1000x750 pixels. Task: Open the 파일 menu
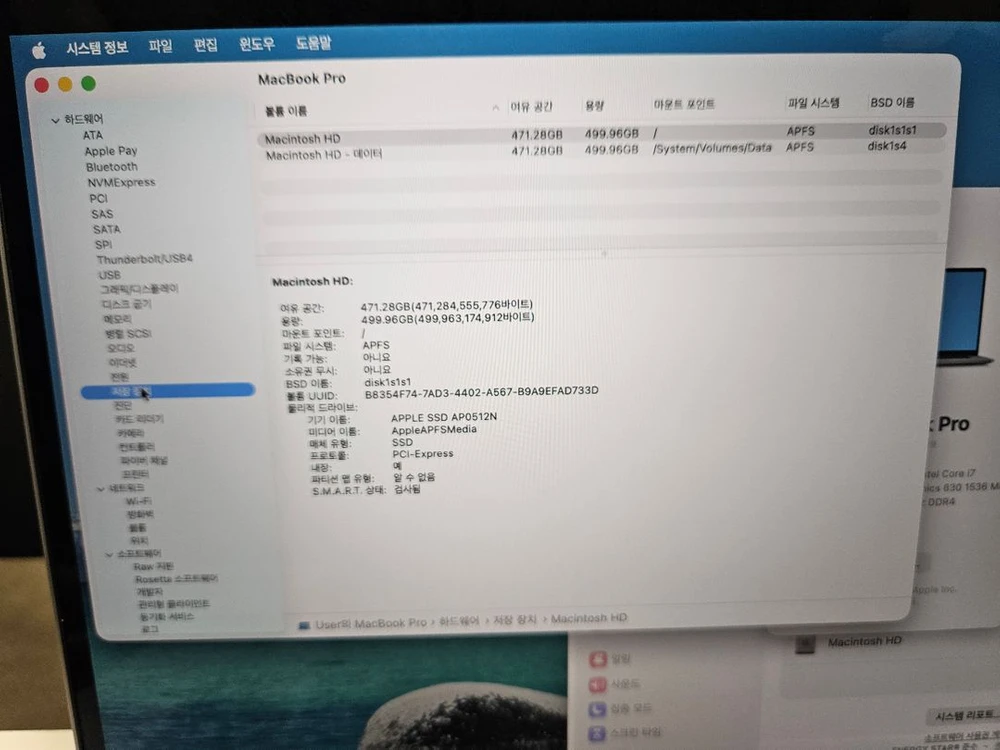161,46
